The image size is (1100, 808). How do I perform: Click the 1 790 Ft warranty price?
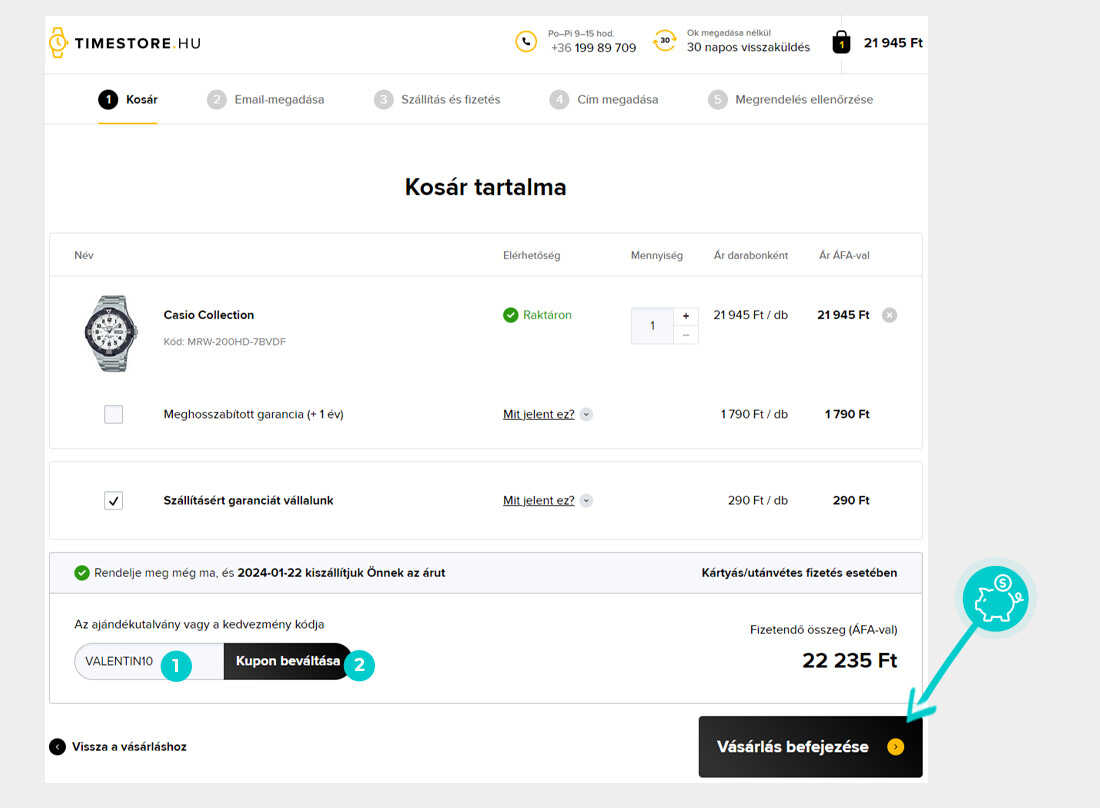[x=847, y=415]
